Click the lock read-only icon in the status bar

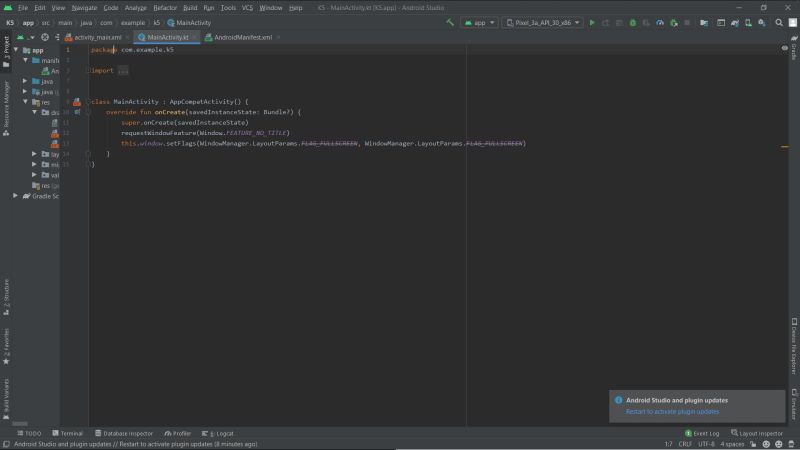[753, 444]
